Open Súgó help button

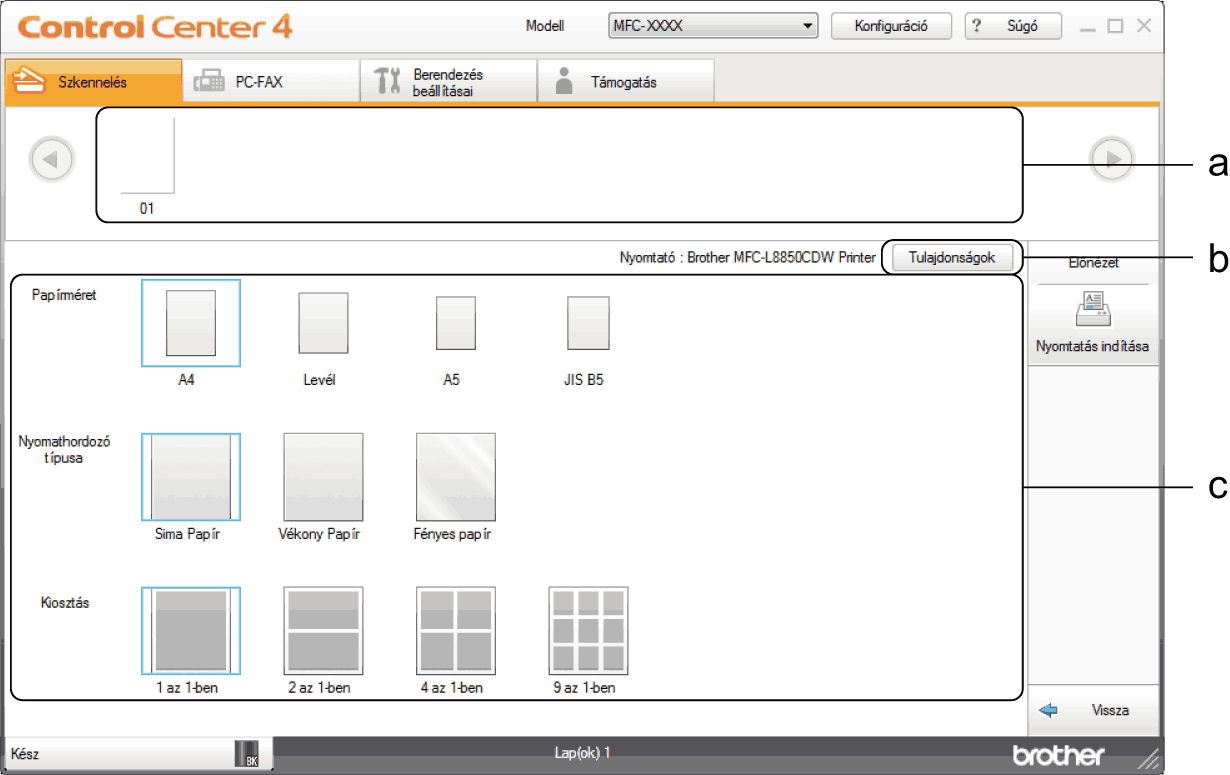click(1013, 26)
